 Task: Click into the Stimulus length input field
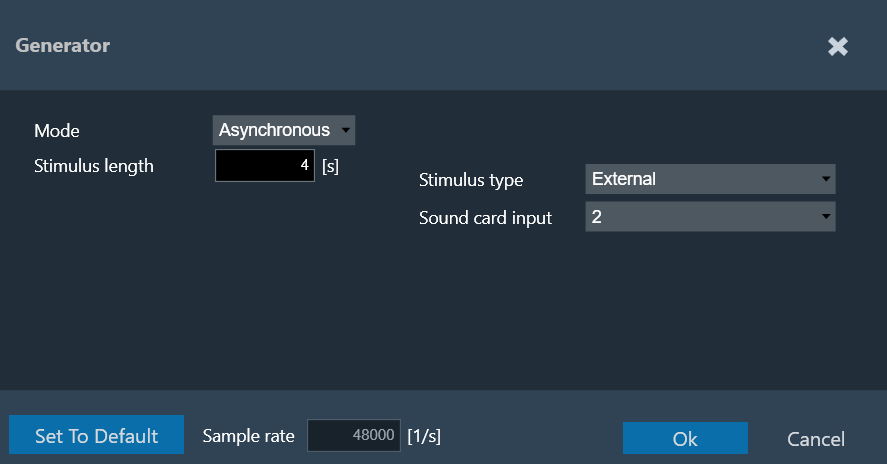coord(265,166)
